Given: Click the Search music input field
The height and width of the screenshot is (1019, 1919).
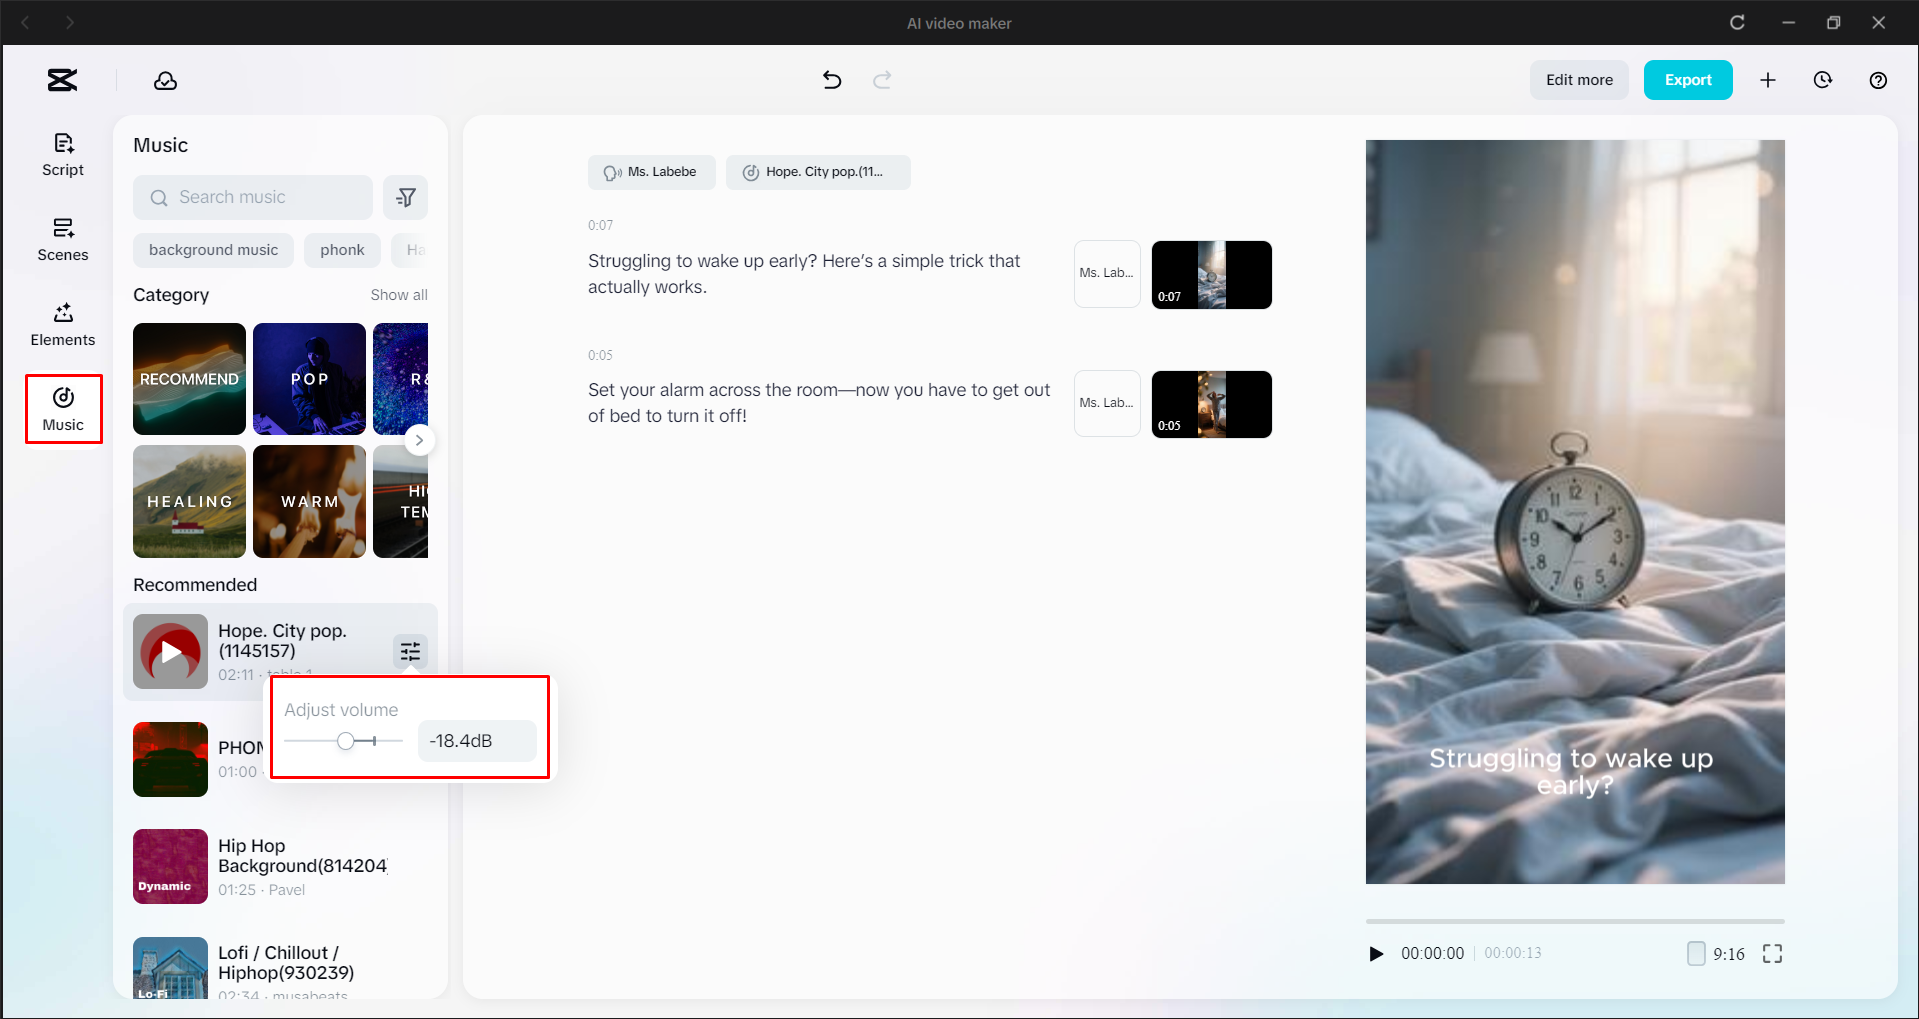Looking at the screenshot, I should tap(252, 197).
